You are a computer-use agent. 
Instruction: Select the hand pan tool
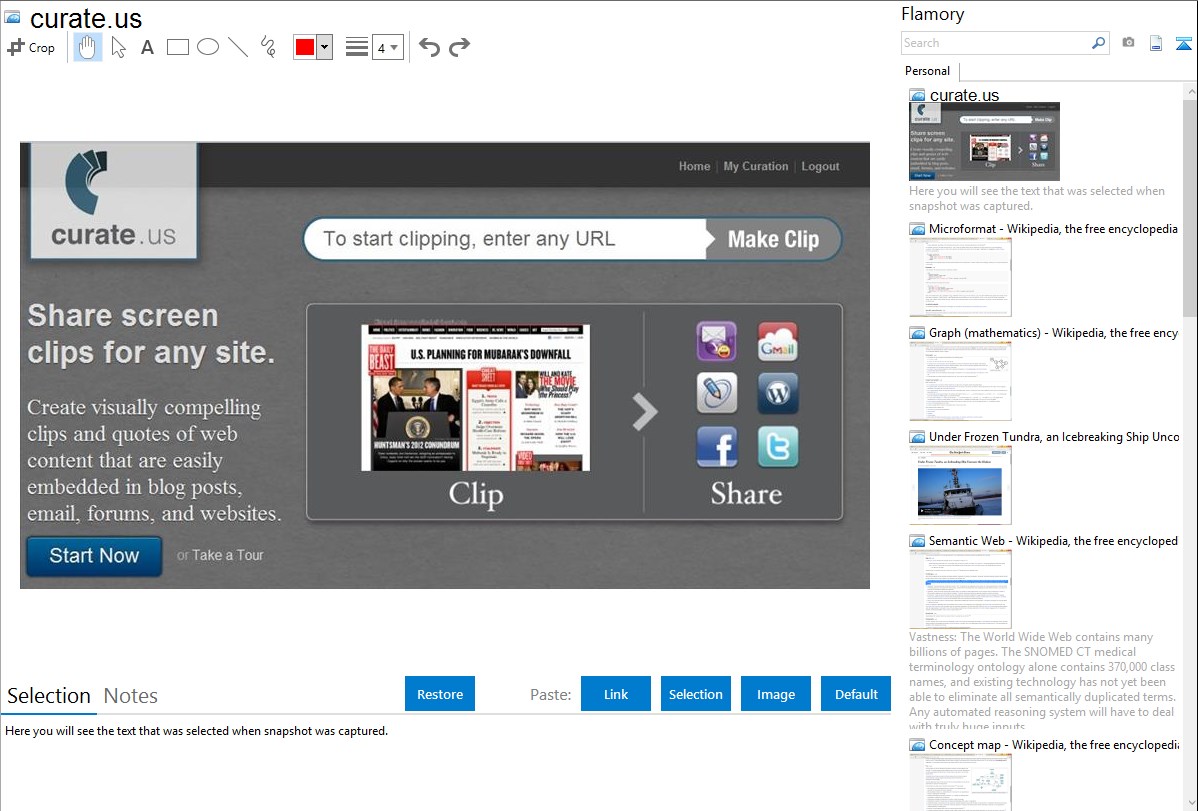(87, 47)
